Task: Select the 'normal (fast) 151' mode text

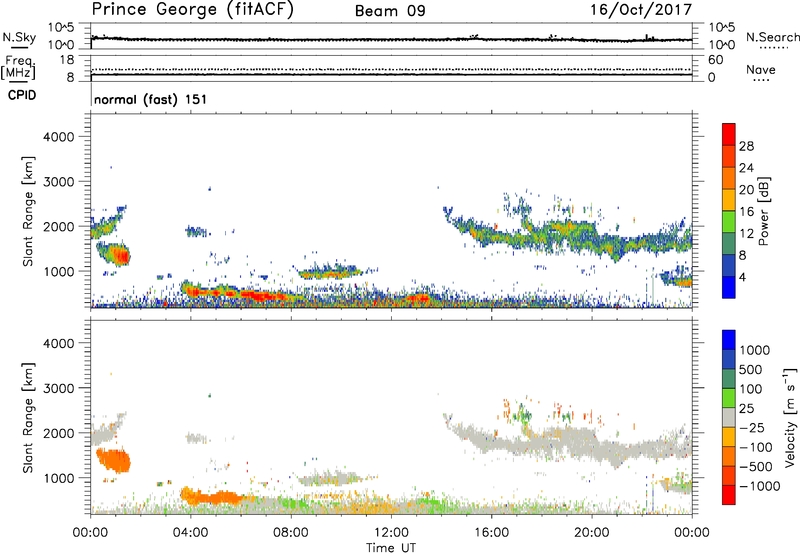Action: (x=151, y=99)
